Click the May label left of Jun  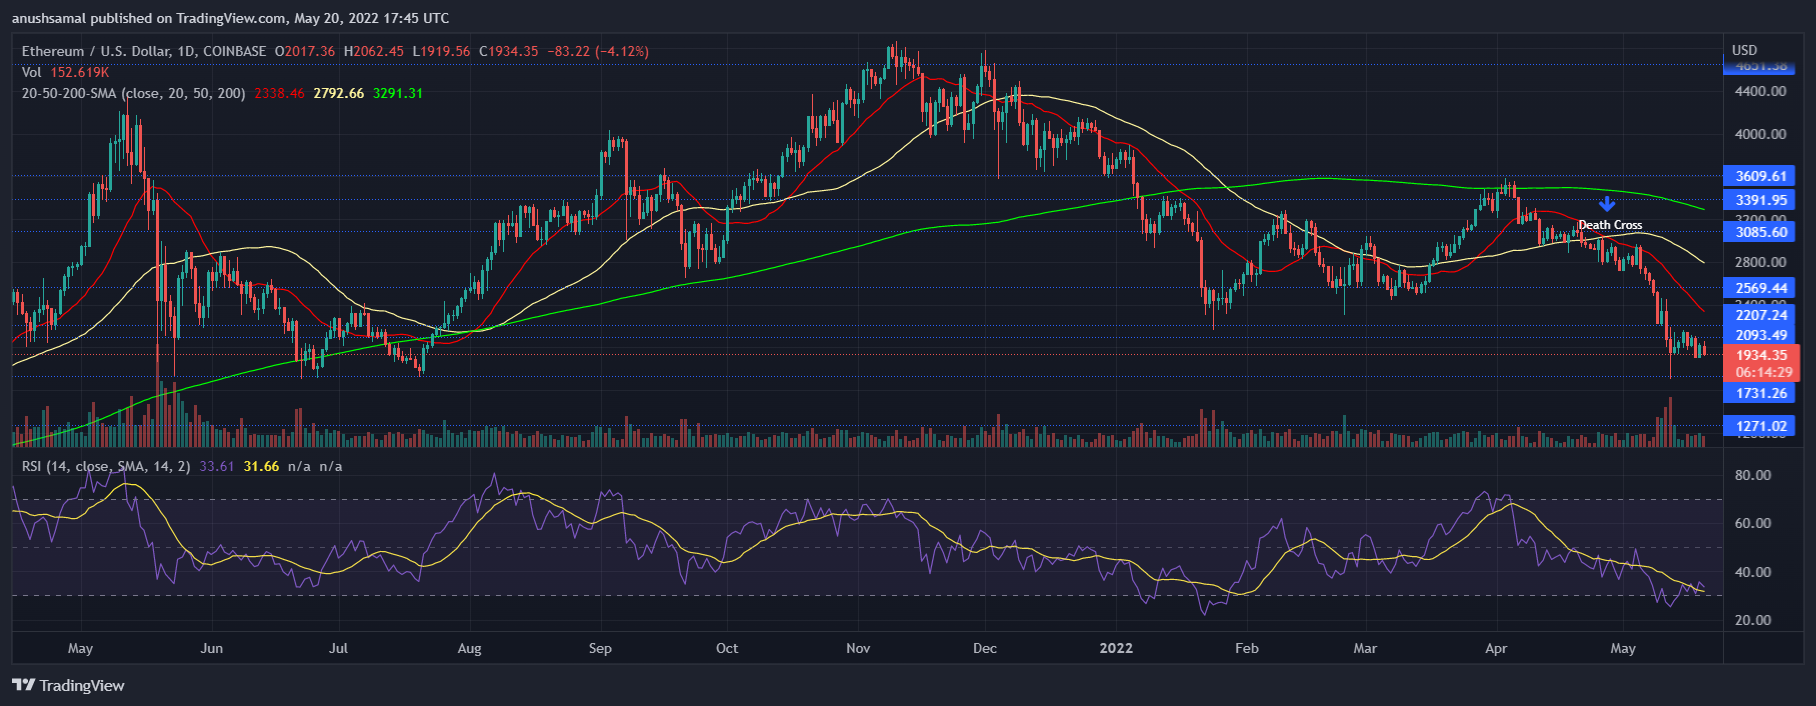point(80,648)
